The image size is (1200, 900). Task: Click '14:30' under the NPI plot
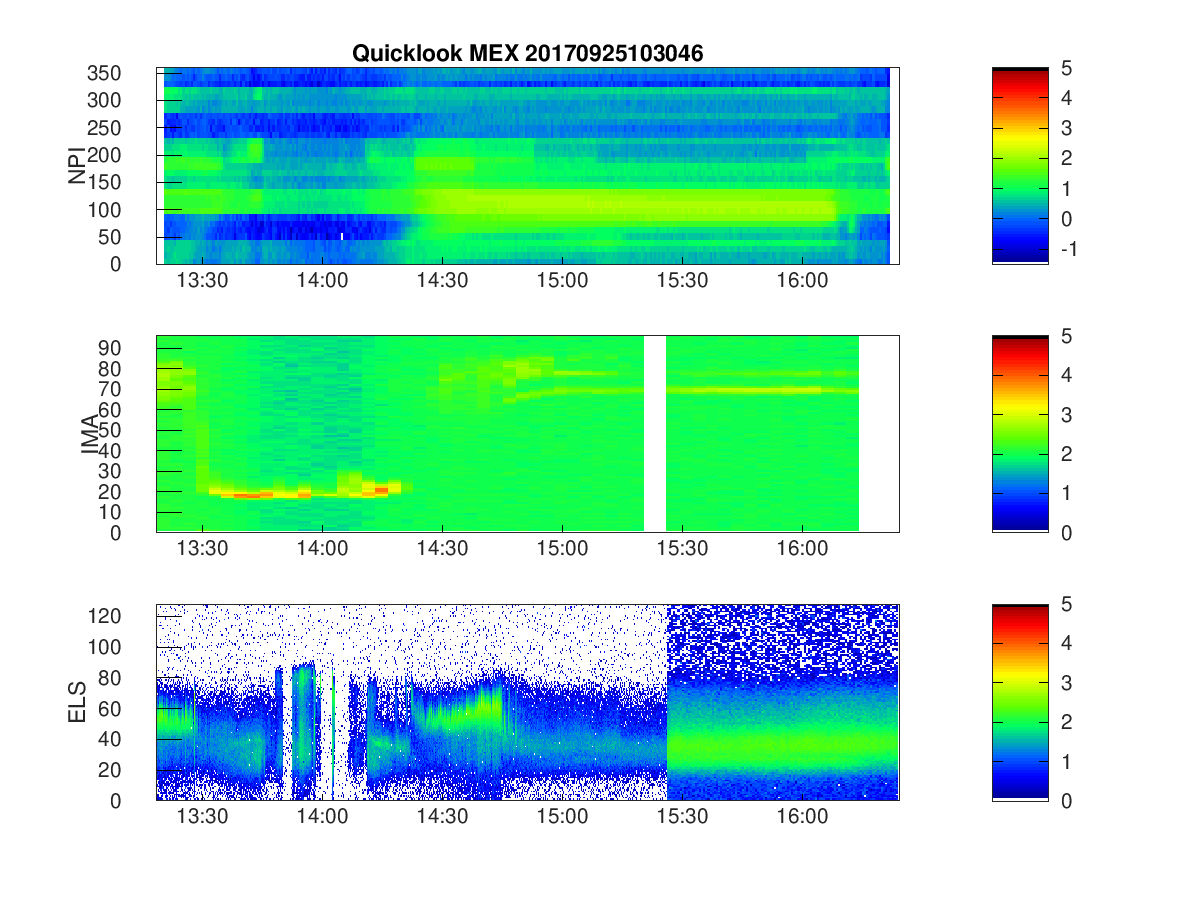(x=442, y=281)
